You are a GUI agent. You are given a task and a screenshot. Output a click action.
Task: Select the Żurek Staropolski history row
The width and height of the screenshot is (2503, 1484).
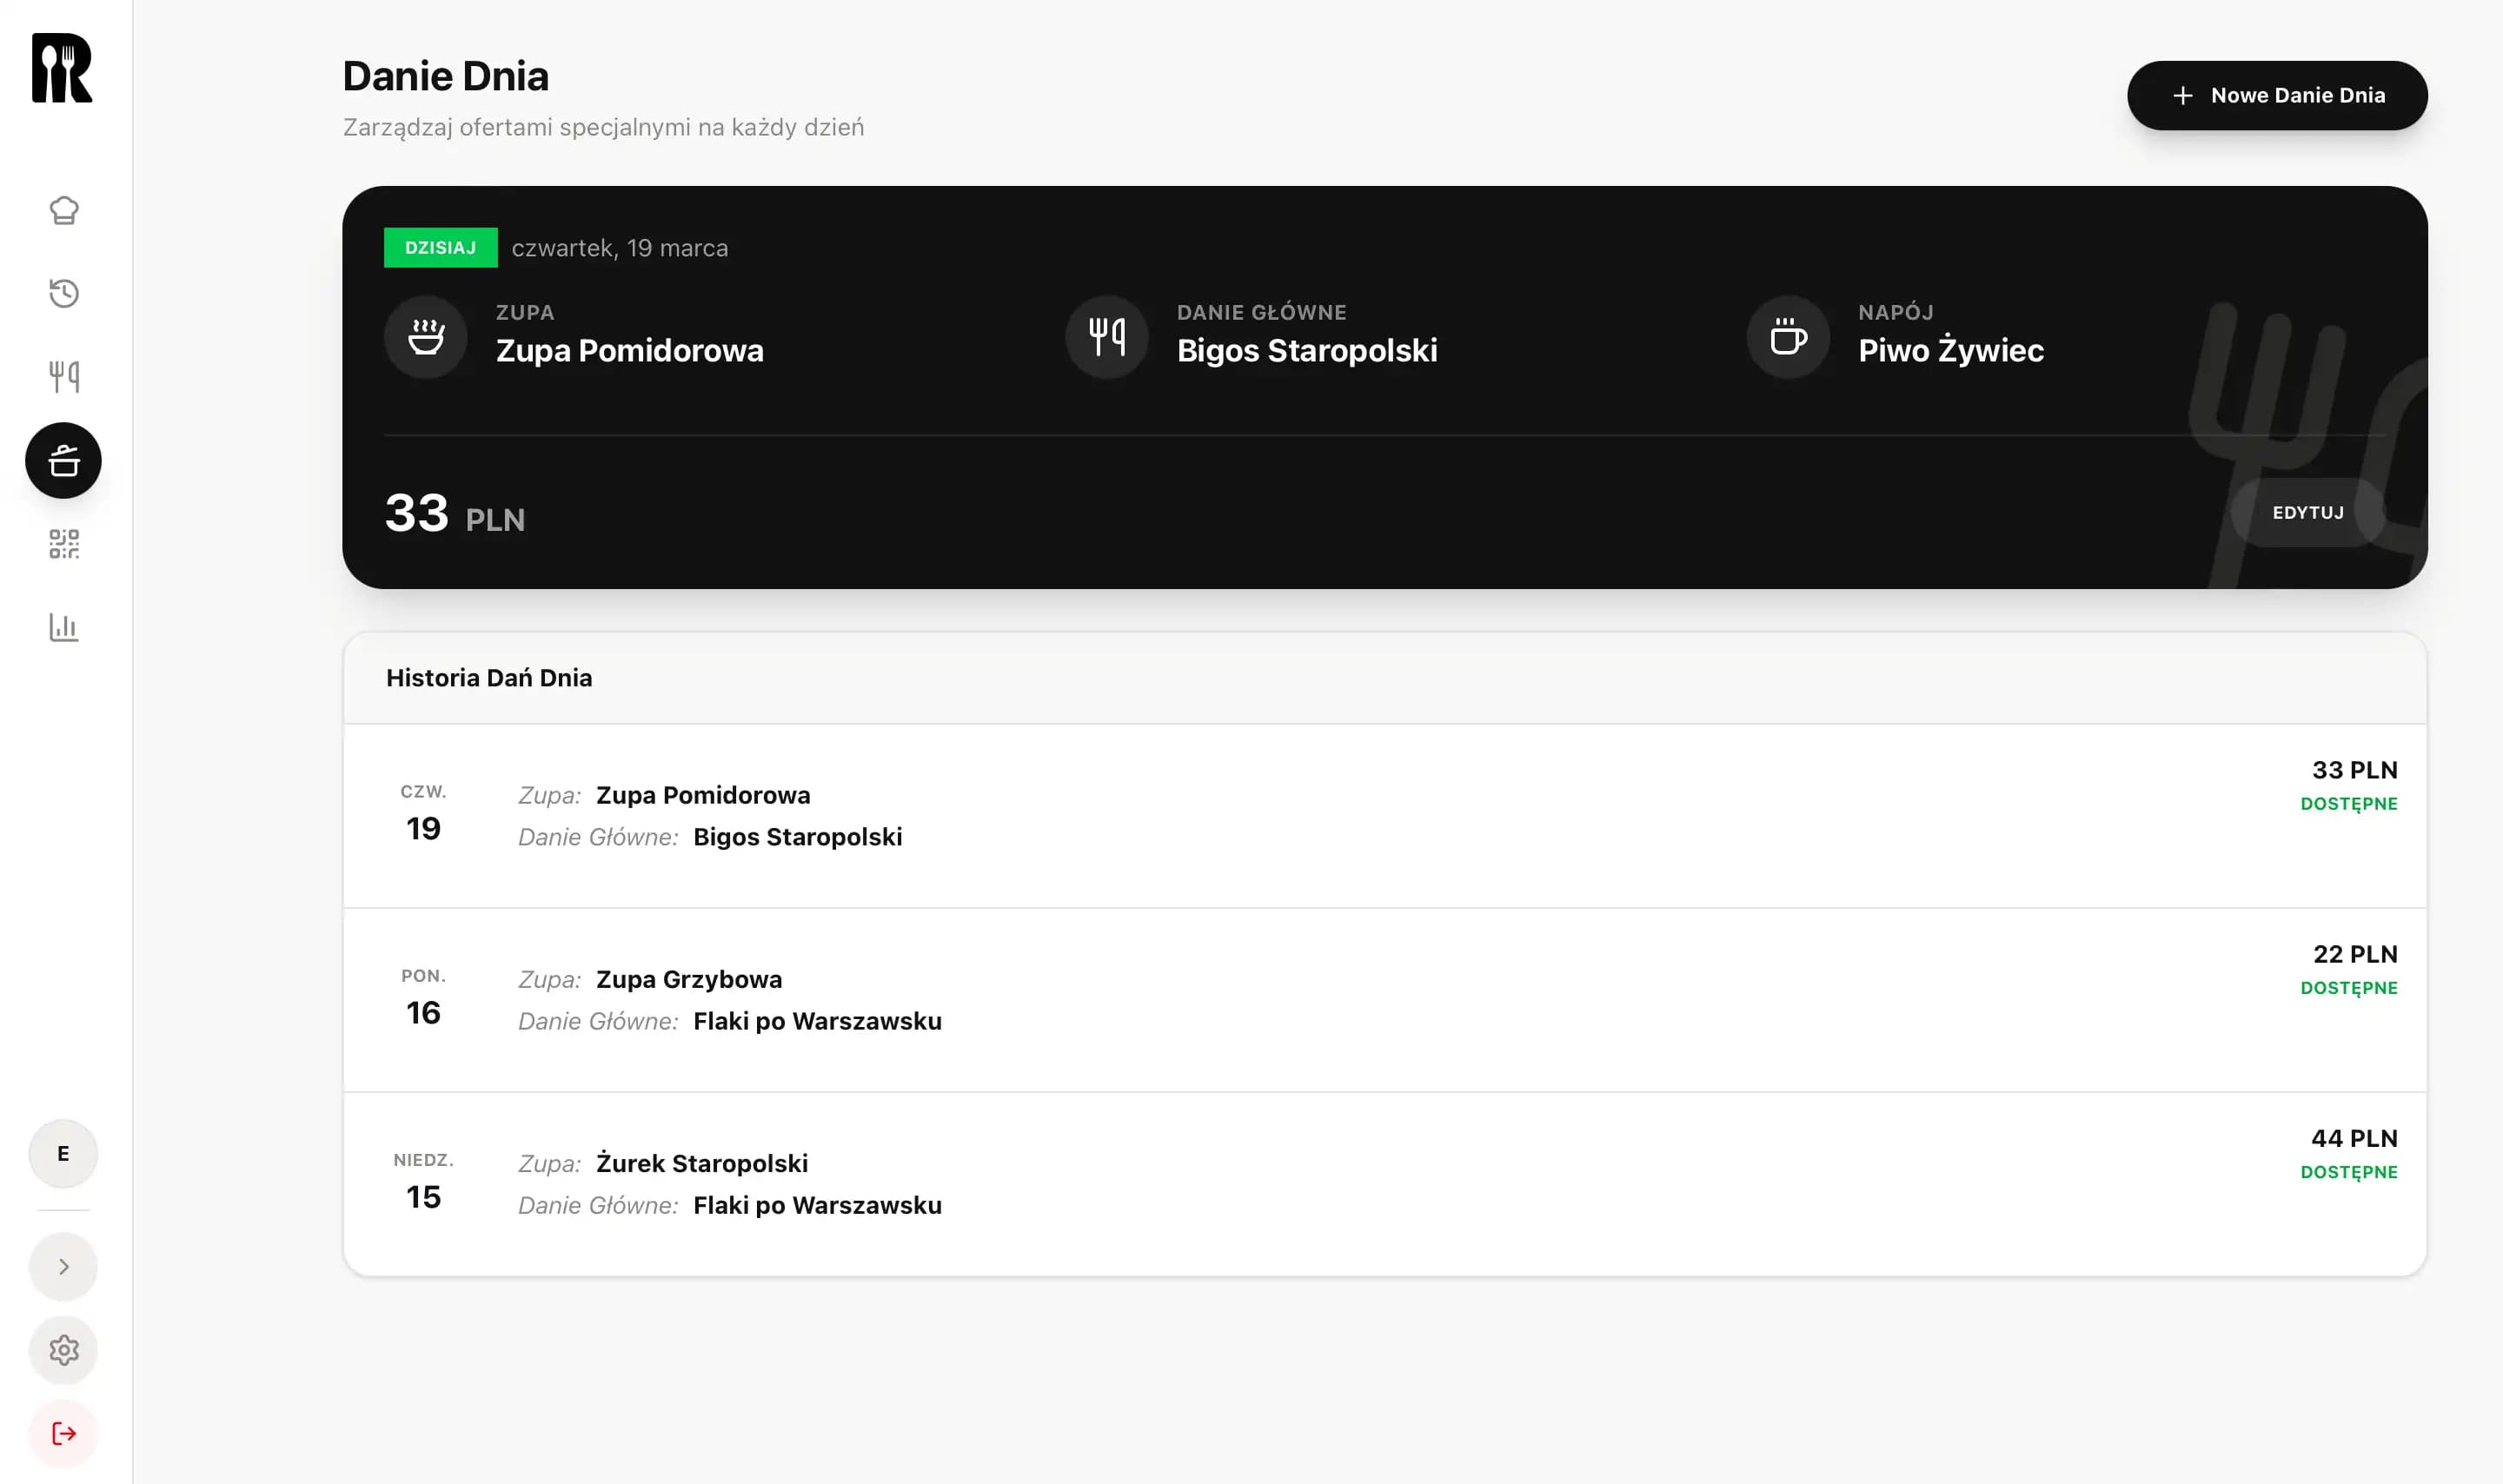point(1384,1184)
